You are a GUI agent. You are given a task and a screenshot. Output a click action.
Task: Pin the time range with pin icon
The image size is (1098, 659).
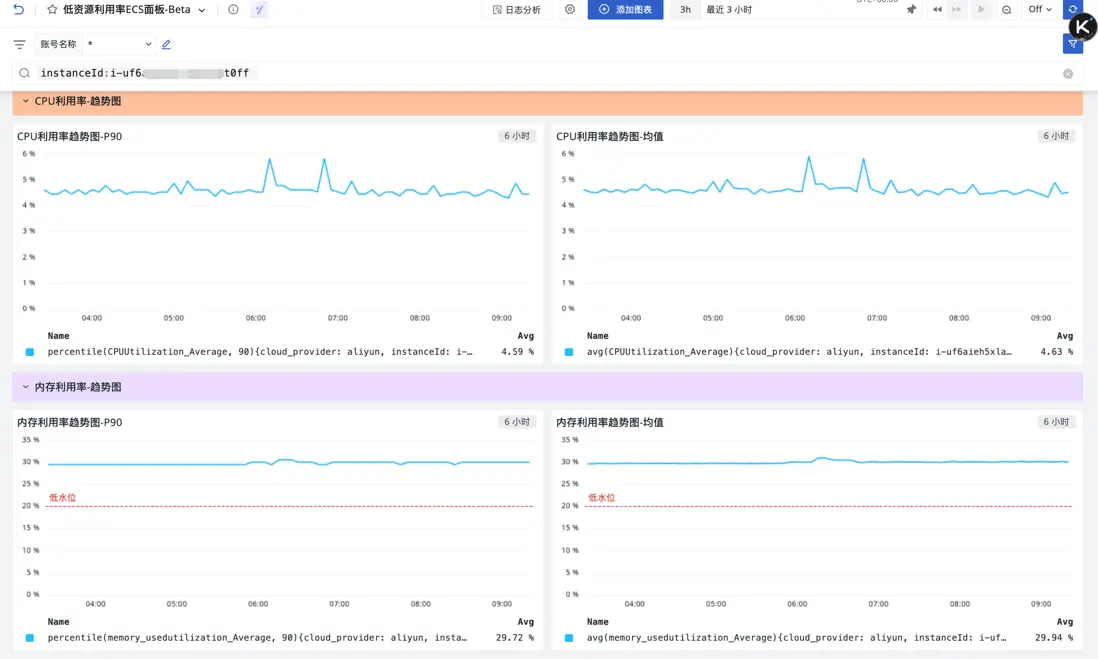pos(911,10)
